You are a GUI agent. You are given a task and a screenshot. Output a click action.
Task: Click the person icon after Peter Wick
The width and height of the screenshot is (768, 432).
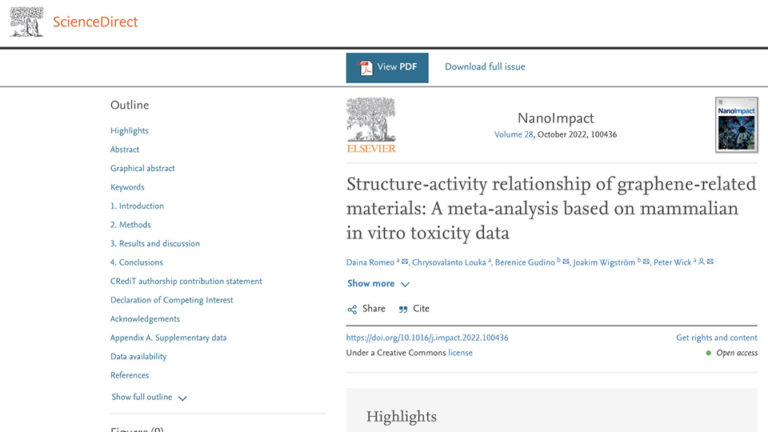(700, 262)
